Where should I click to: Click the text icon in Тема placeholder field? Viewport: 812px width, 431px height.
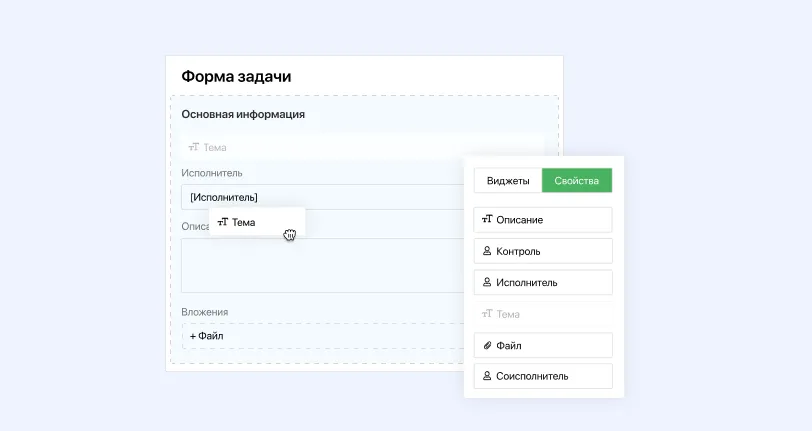[x=194, y=147]
